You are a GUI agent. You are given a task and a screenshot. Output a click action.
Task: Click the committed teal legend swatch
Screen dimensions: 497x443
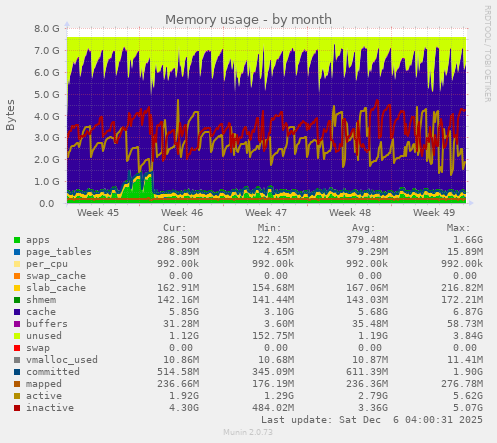pos(17,372)
